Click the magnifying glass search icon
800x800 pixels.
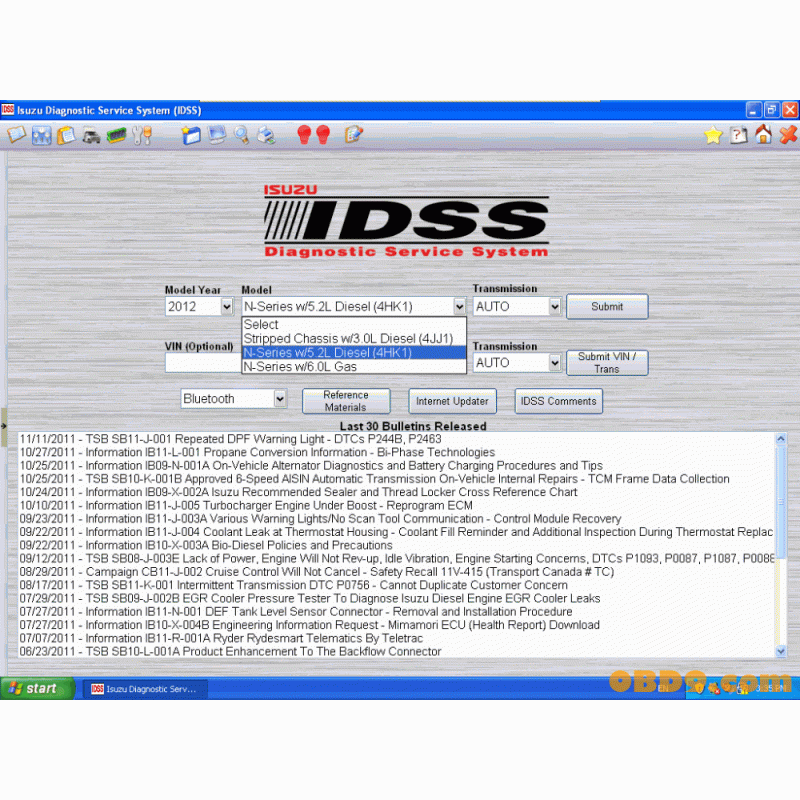(x=241, y=135)
